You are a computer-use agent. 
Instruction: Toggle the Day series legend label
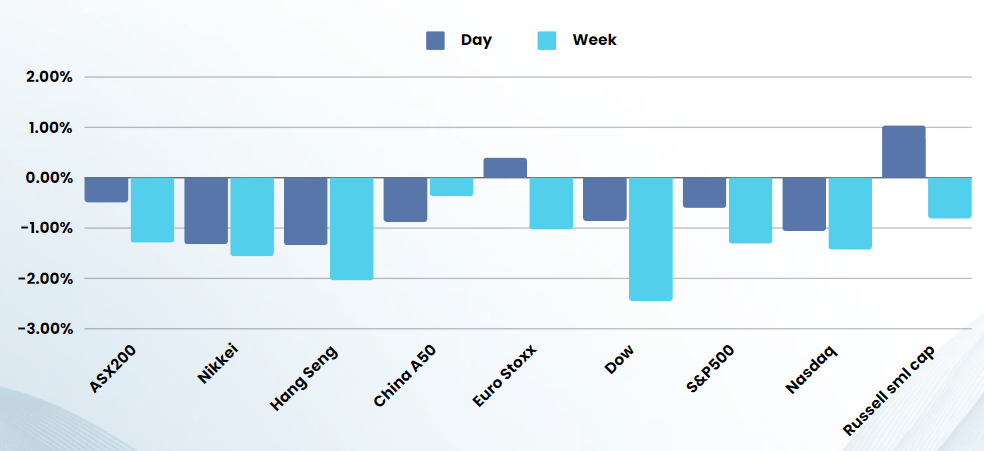pyautogui.click(x=476, y=40)
